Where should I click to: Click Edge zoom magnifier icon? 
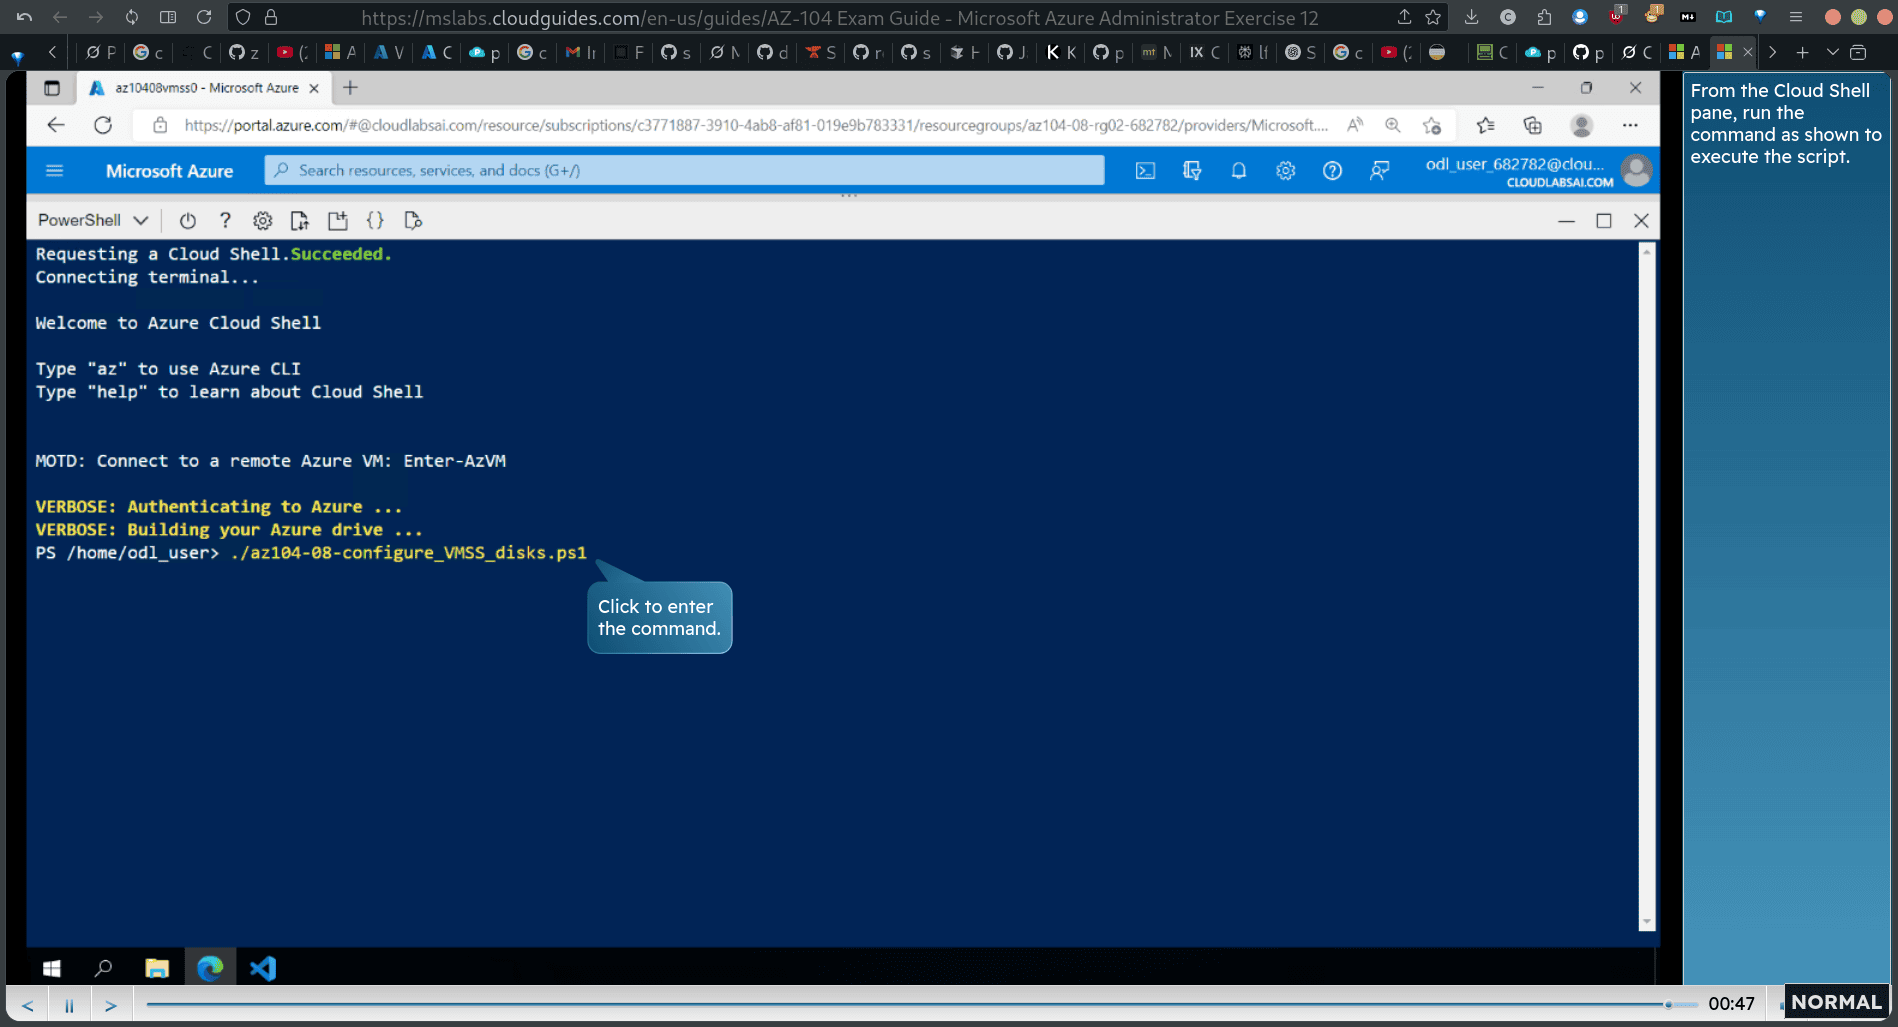pos(1393,125)
